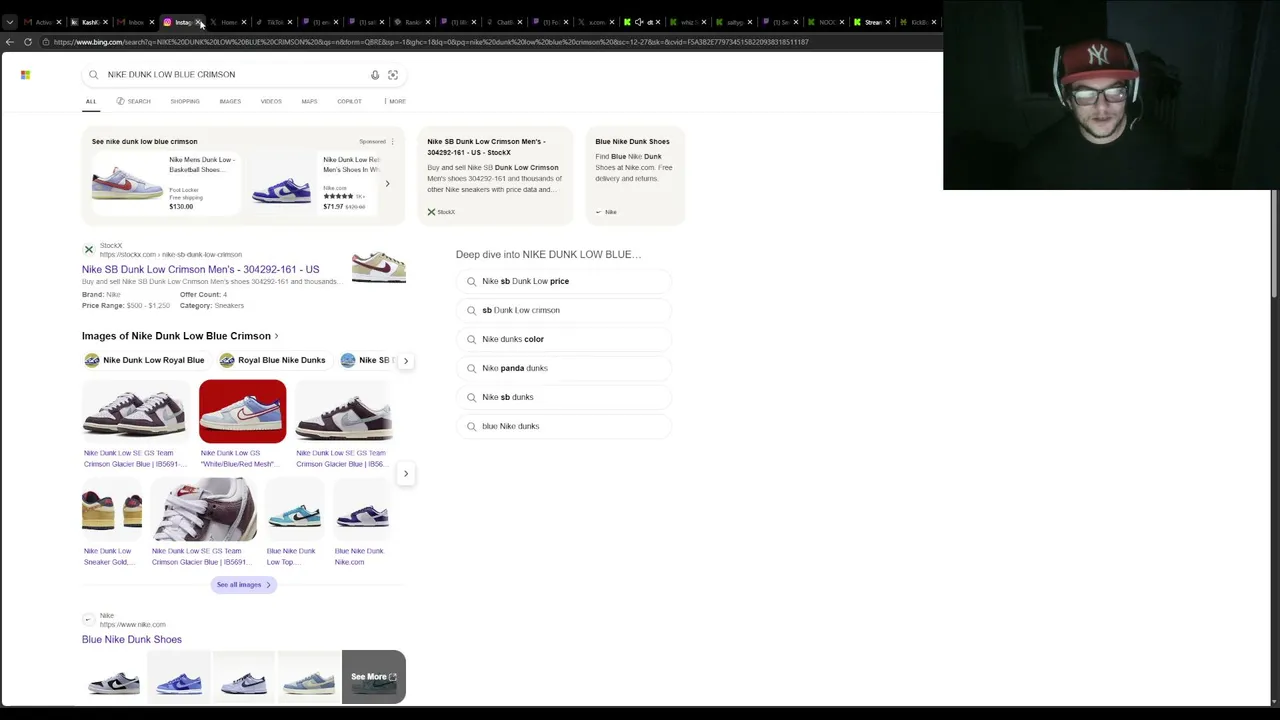The width and height of the screenshot is (1280, 720).
Task: Click the See all images button
Action: [x=243, y=585]
